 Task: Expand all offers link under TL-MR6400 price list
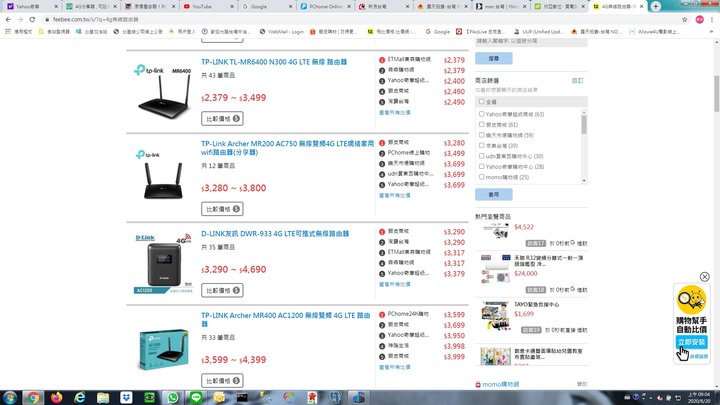click(394, 112)
